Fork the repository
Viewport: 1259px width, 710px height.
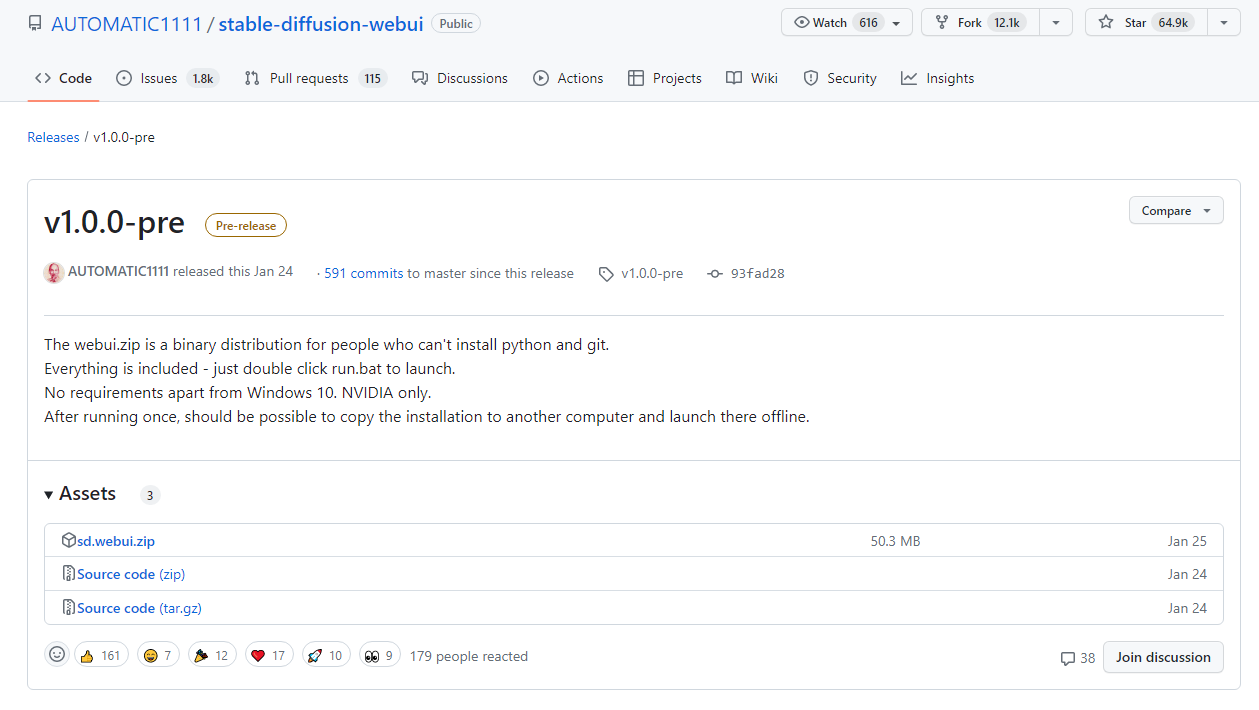coord(980,22)
